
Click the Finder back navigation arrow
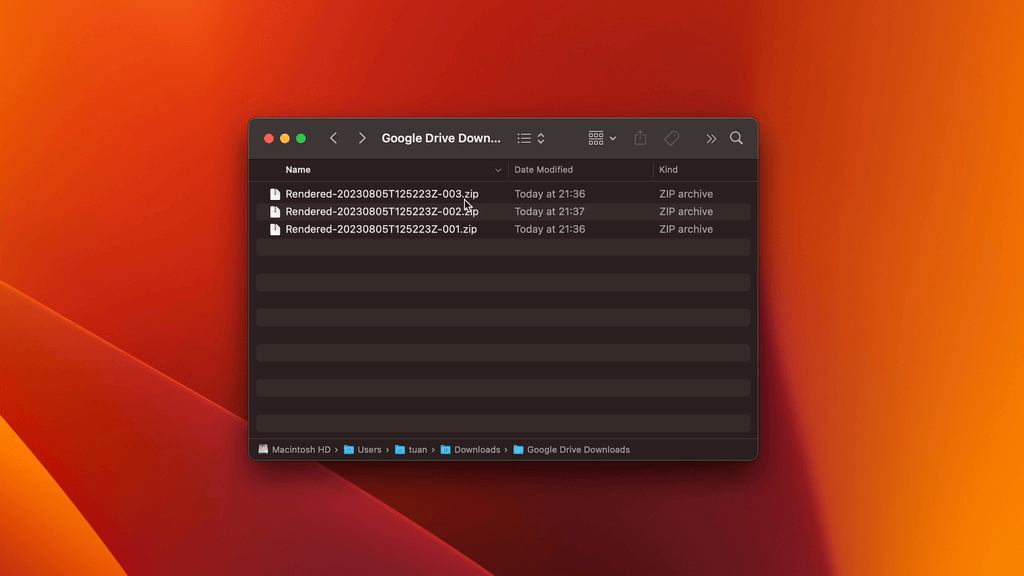[334, 138]
